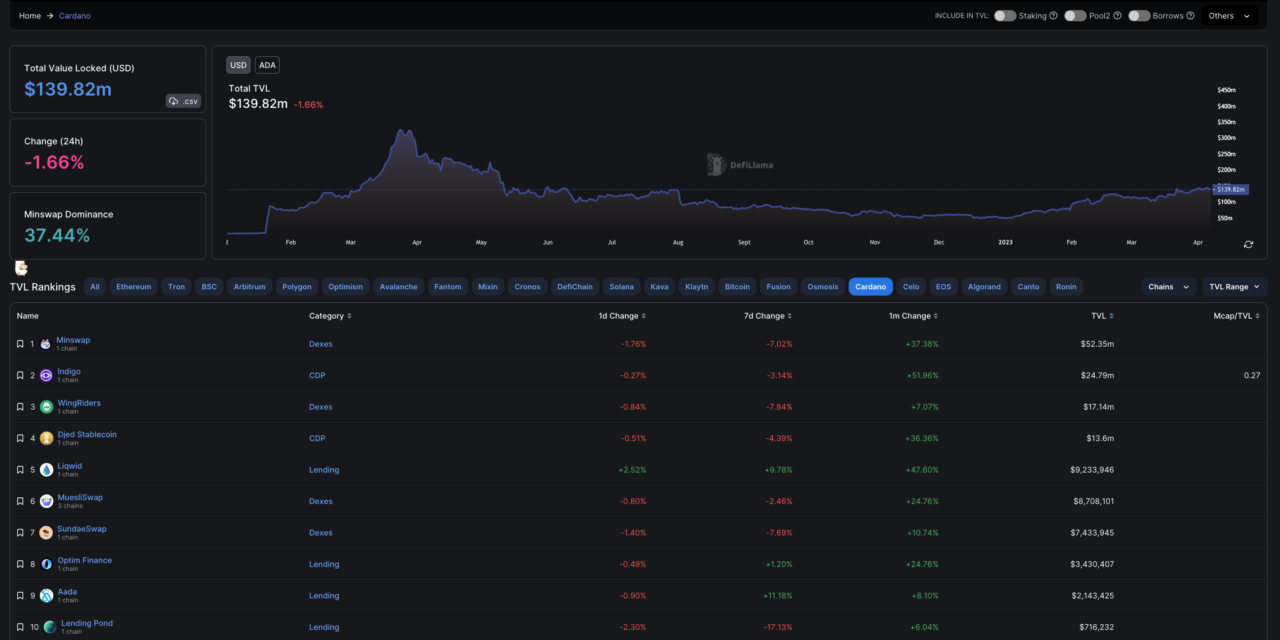Switch to the Solana chain tab
The height and width of the screenshot is (640, 1280).
point(623,287)
